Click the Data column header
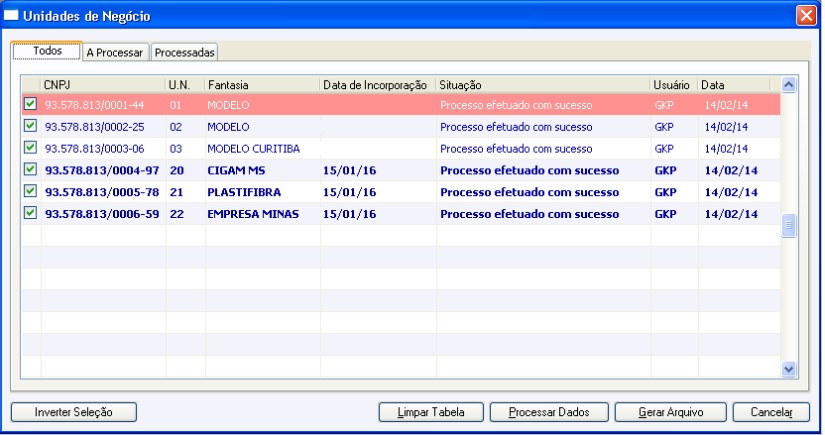The width and height of the screenshot is (825, 435). pos(734,85)
